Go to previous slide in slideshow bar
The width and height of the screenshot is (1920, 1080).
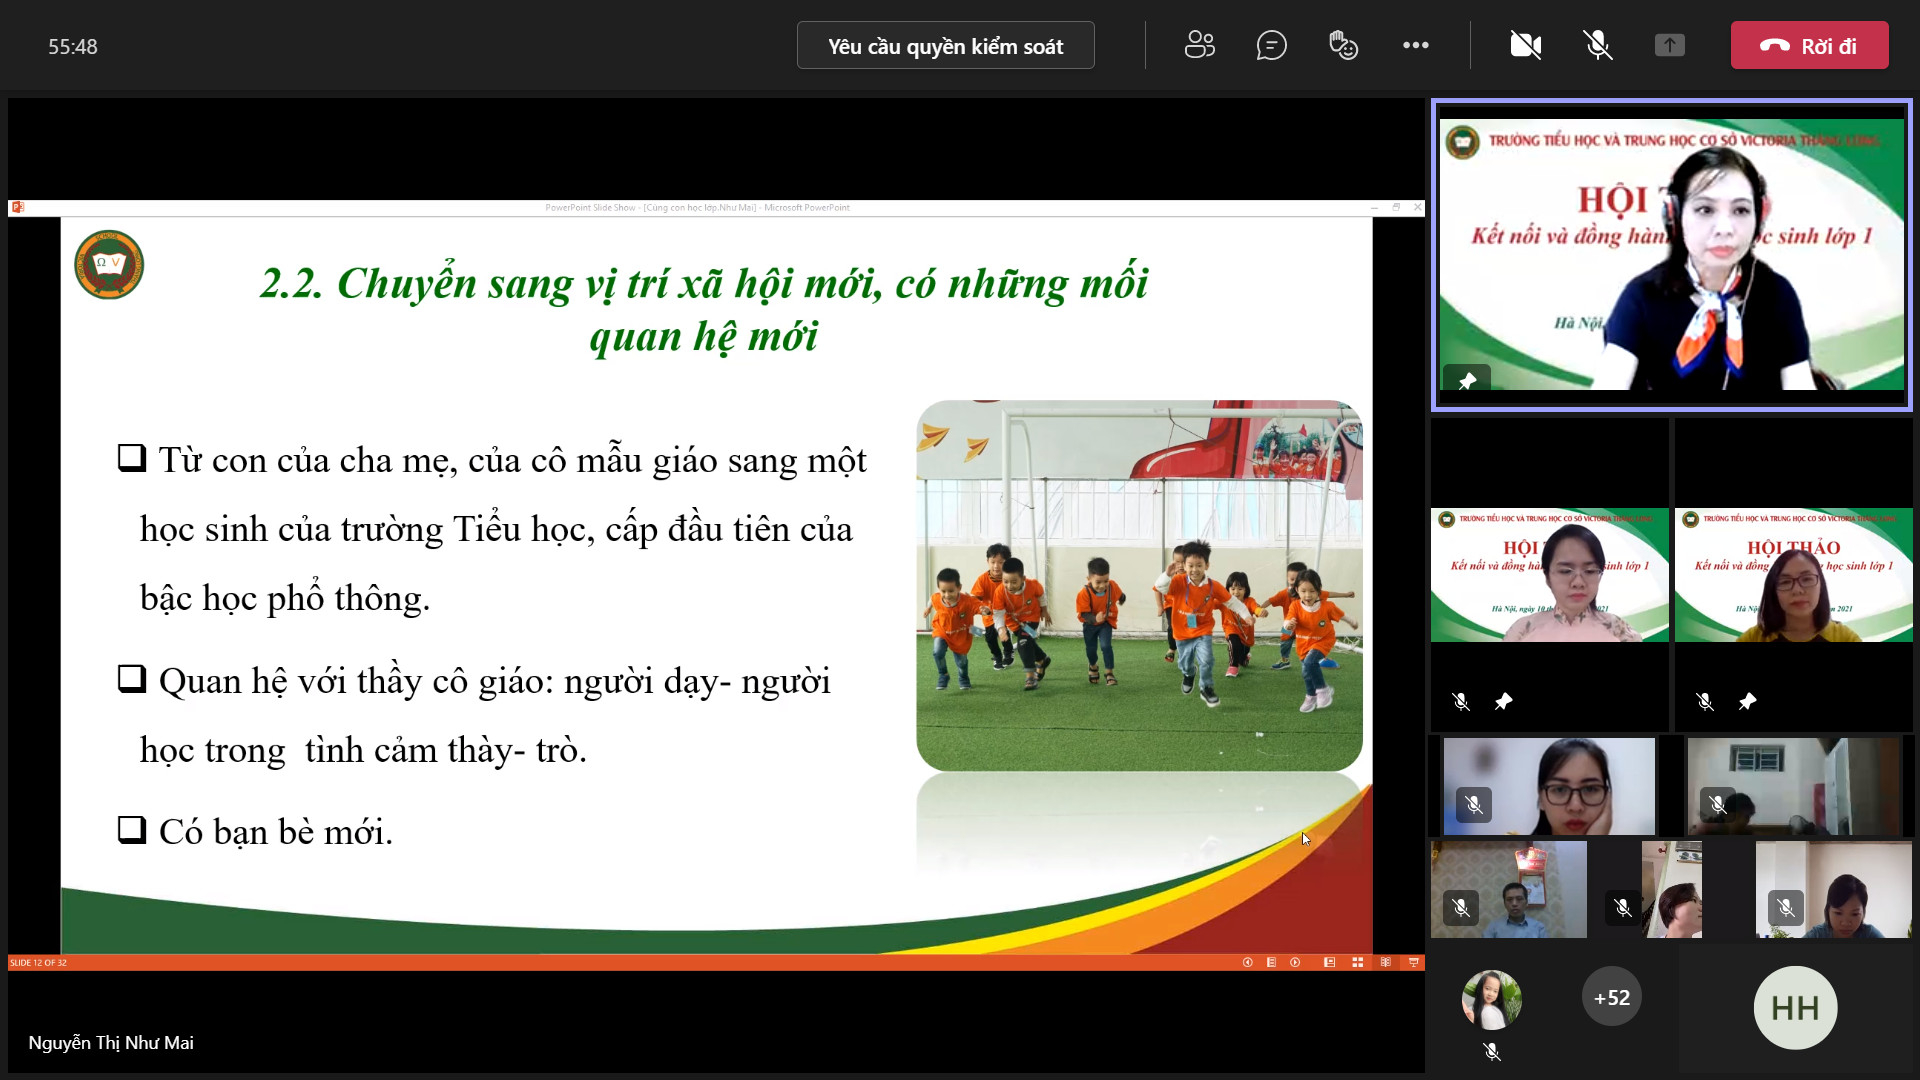tap(1247, 962)
